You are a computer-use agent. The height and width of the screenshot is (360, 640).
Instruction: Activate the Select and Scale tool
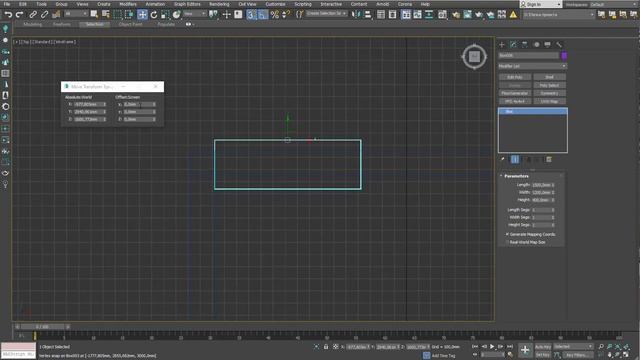point(165,15)
